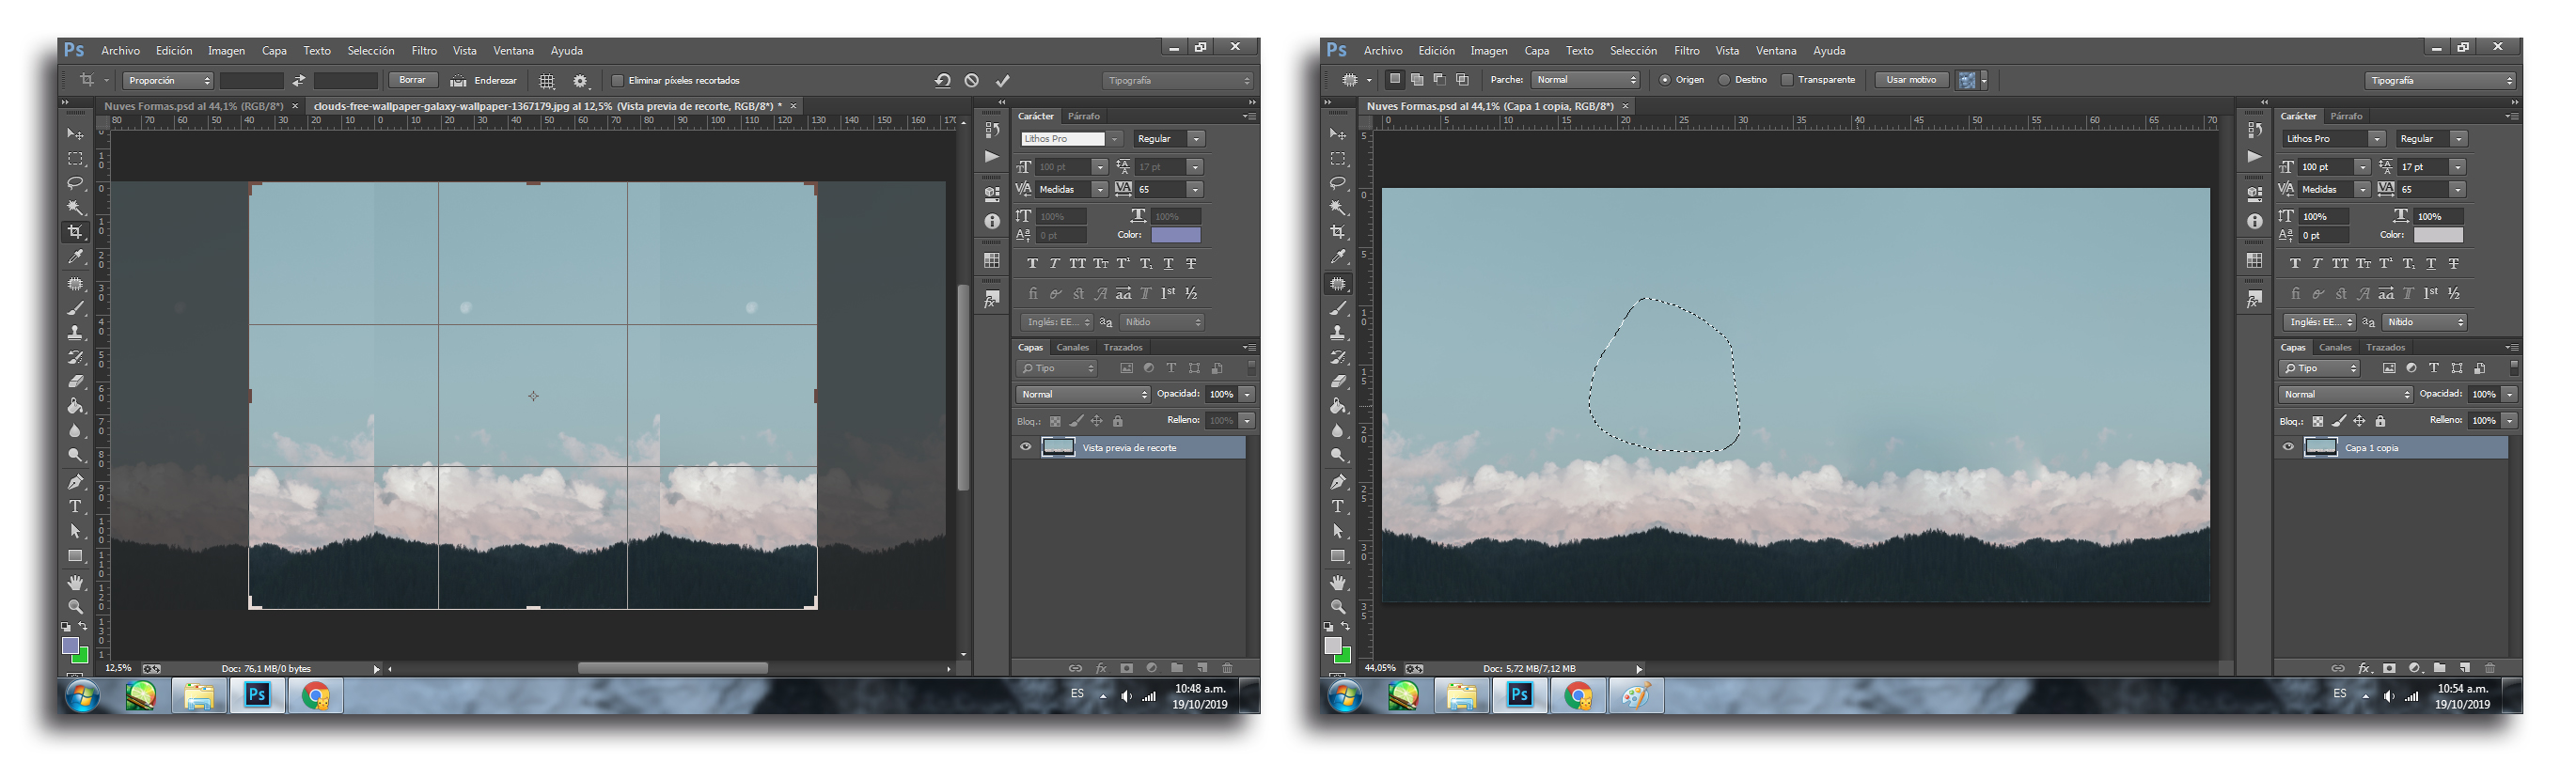Select the Type tool in right window

click(1338, 507)
